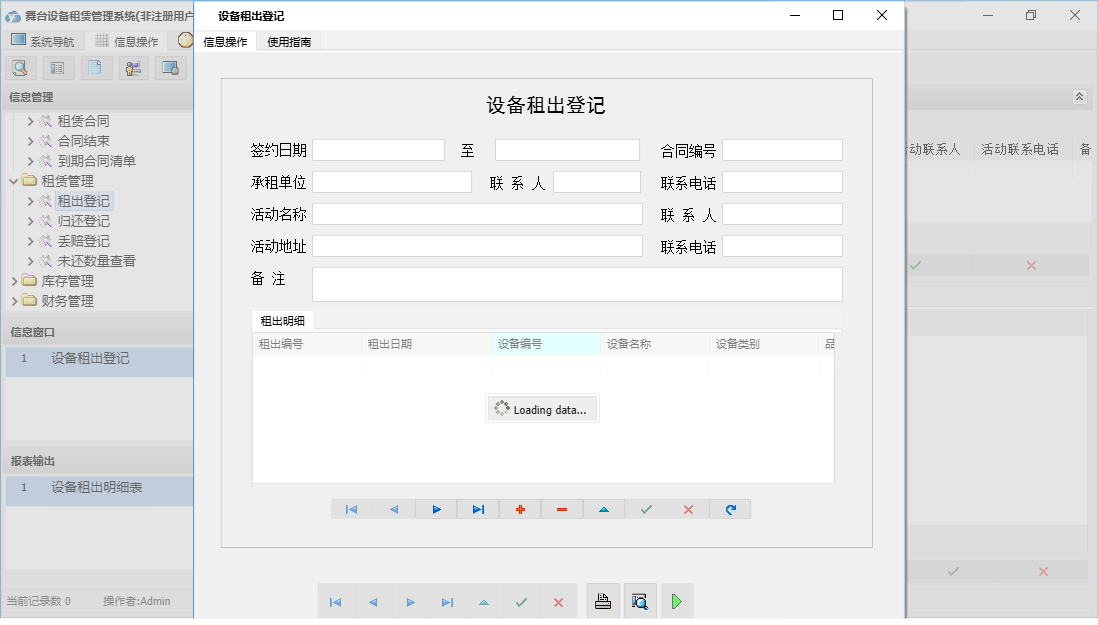Collapse the 租赁管理 folder
1098x625 pixels.
[14, 182]
